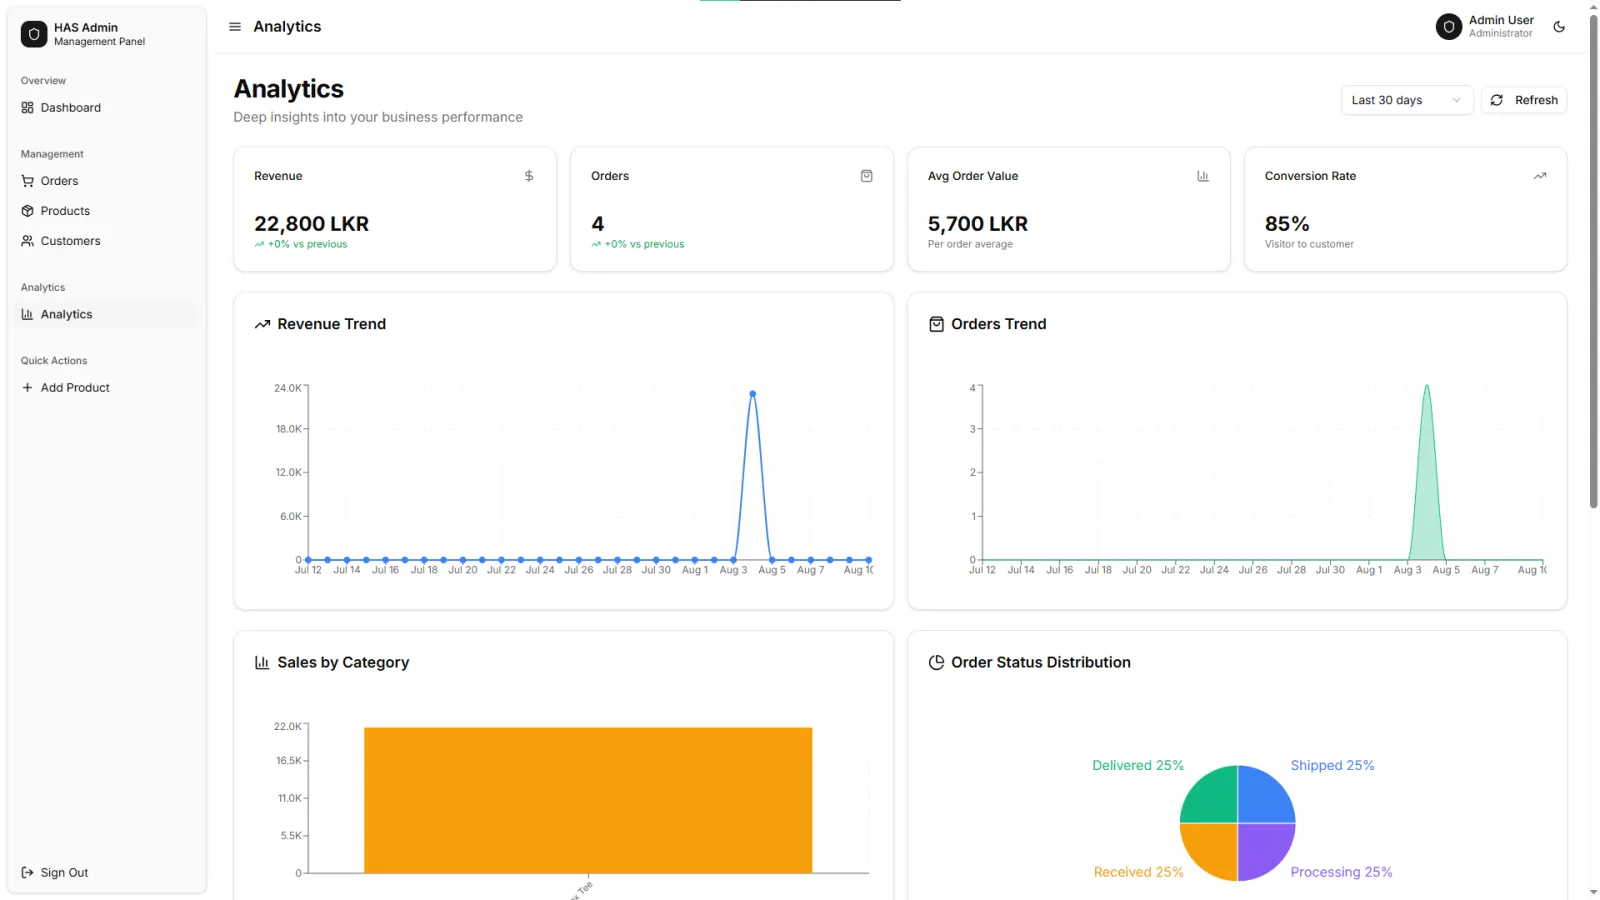Open the Last 30 days dropdown

pos(1406,100)
